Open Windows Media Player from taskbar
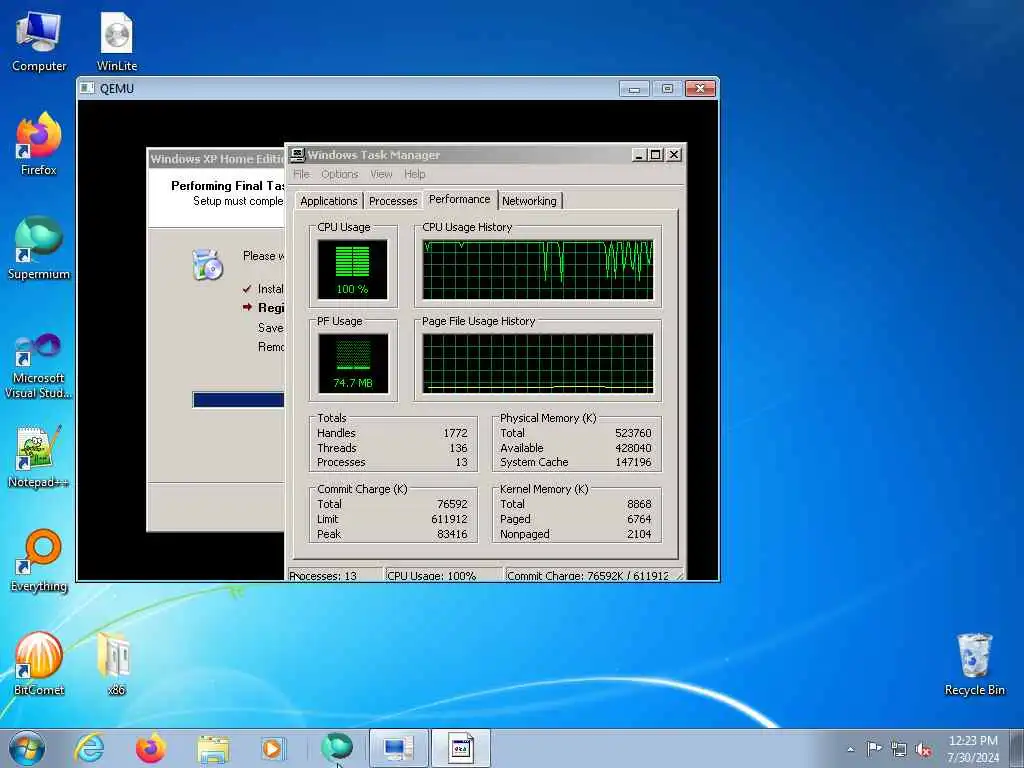Screen dimensions: 1024x768 tap(272, 748)
